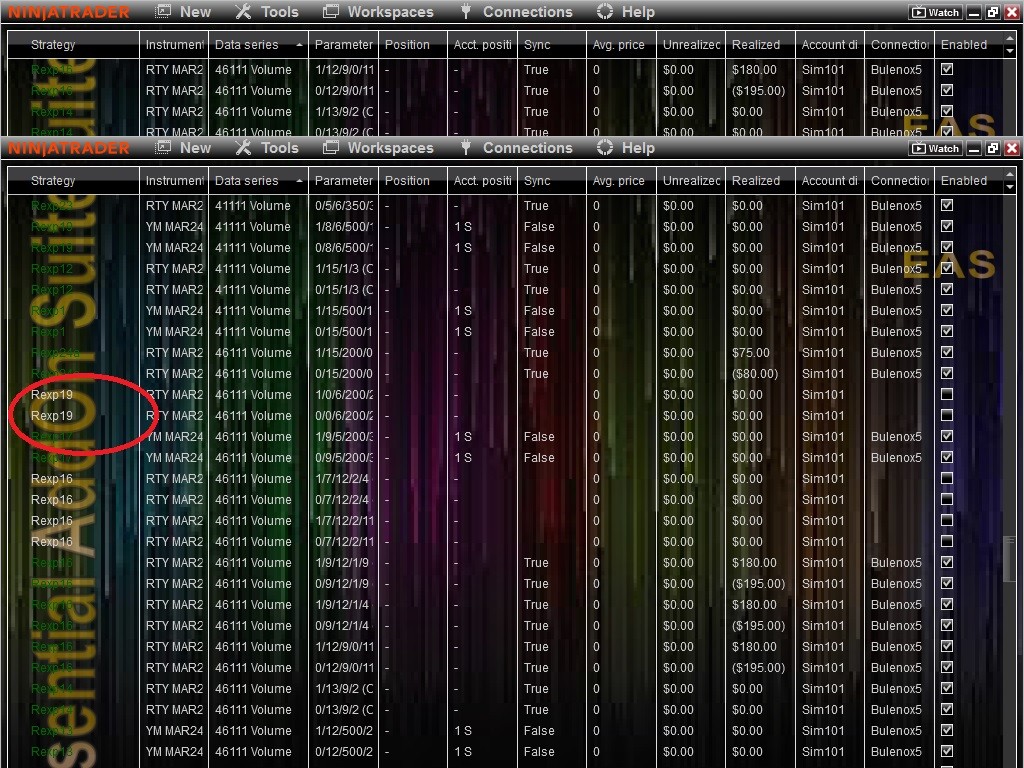Disable the strategy with ($80.00) realized
Image resolution: width=1024 pixels, height=768 pixels.
tap(947, 374)
